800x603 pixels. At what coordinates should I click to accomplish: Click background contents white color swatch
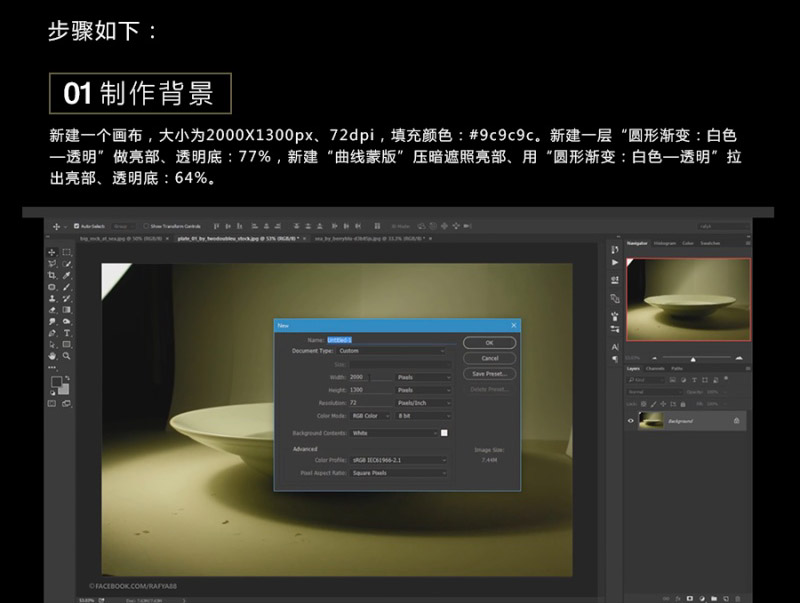[x=444, y=433]
